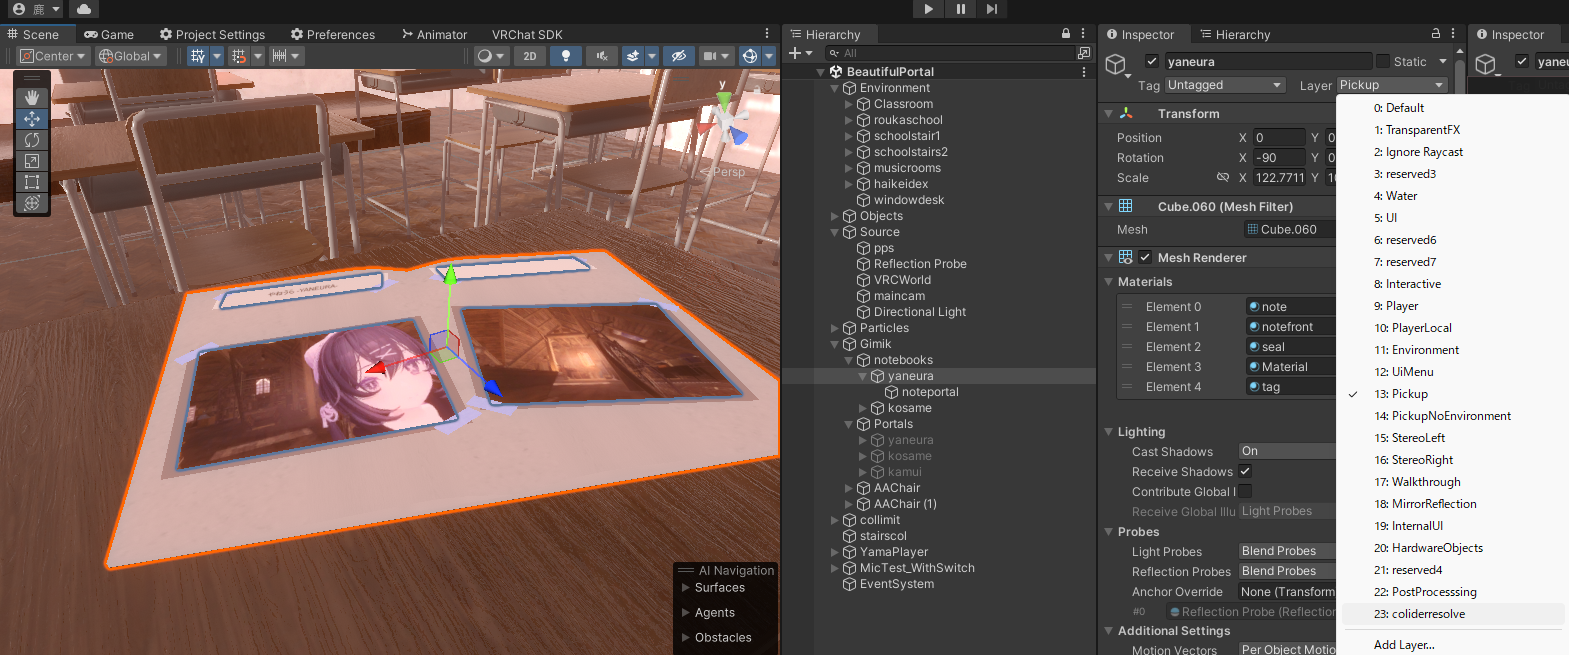
Task: Toggle scene lighting bulb
Action: click(x=566, y=56)
